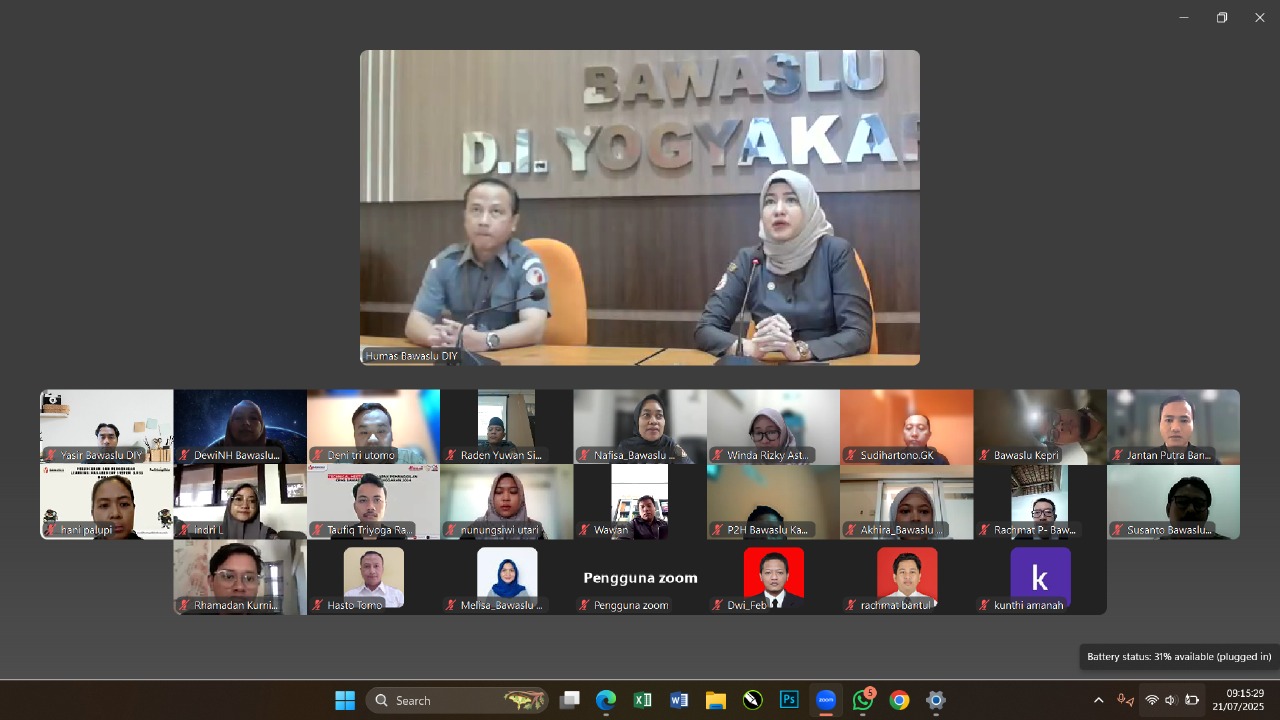The image size is (1280, 720).
Task: Click the battery tray icon
Action: (x=1191, y=700)
